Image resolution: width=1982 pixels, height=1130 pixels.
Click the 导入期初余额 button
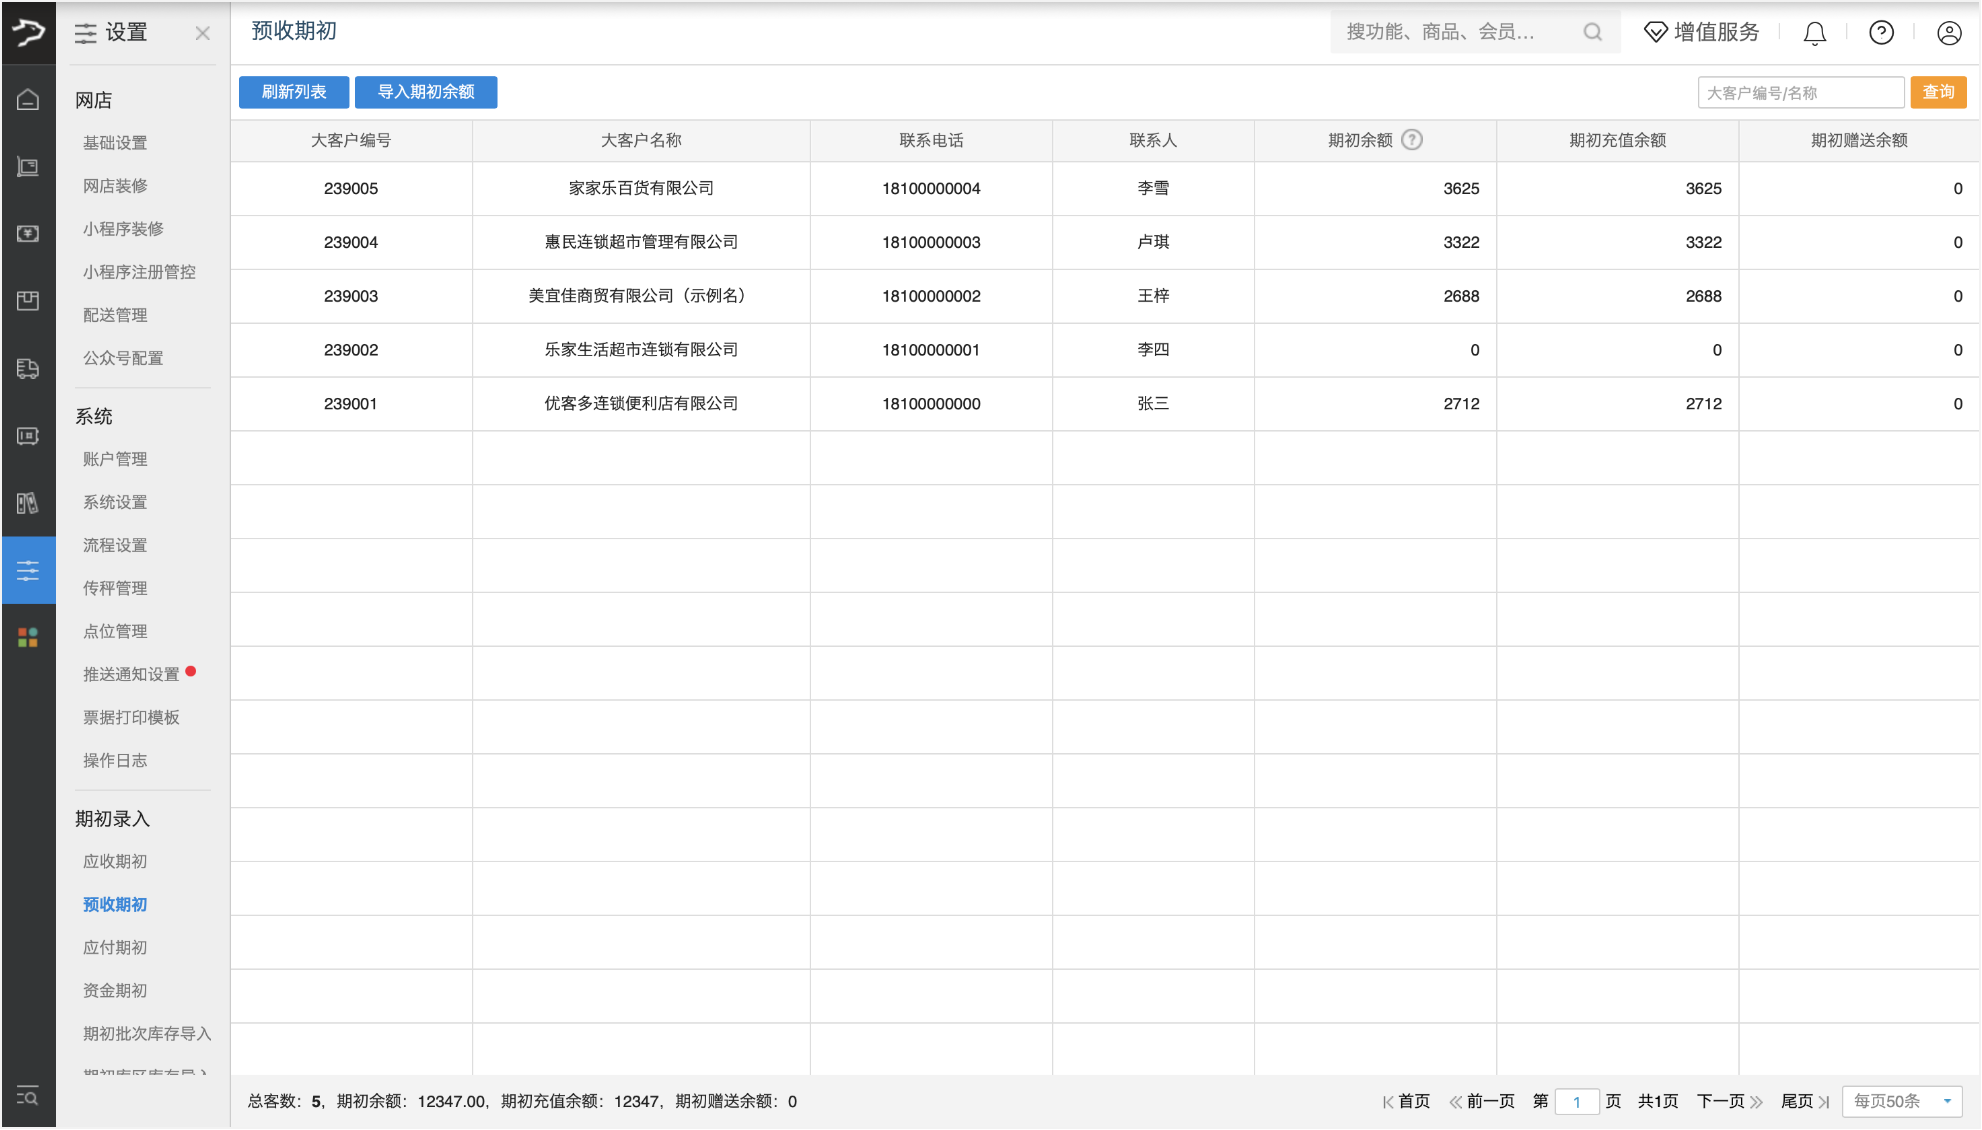(x=426, y=92)
